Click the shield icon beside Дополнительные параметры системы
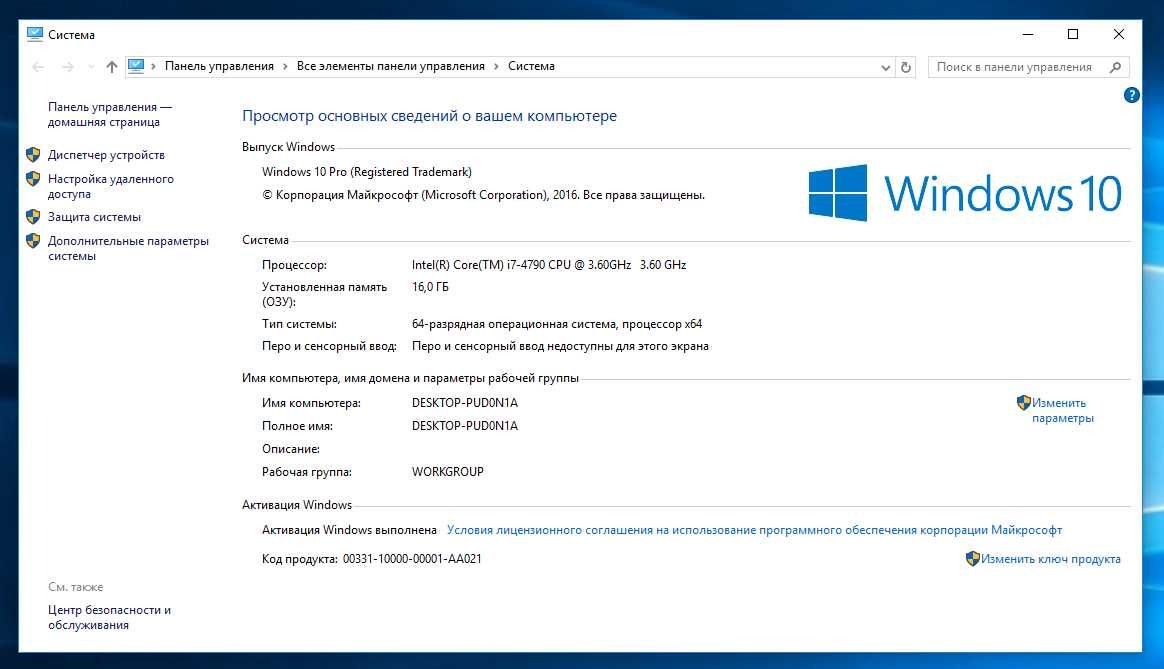This screenshot has width=1164, height=669. click(x=33, y=241)
